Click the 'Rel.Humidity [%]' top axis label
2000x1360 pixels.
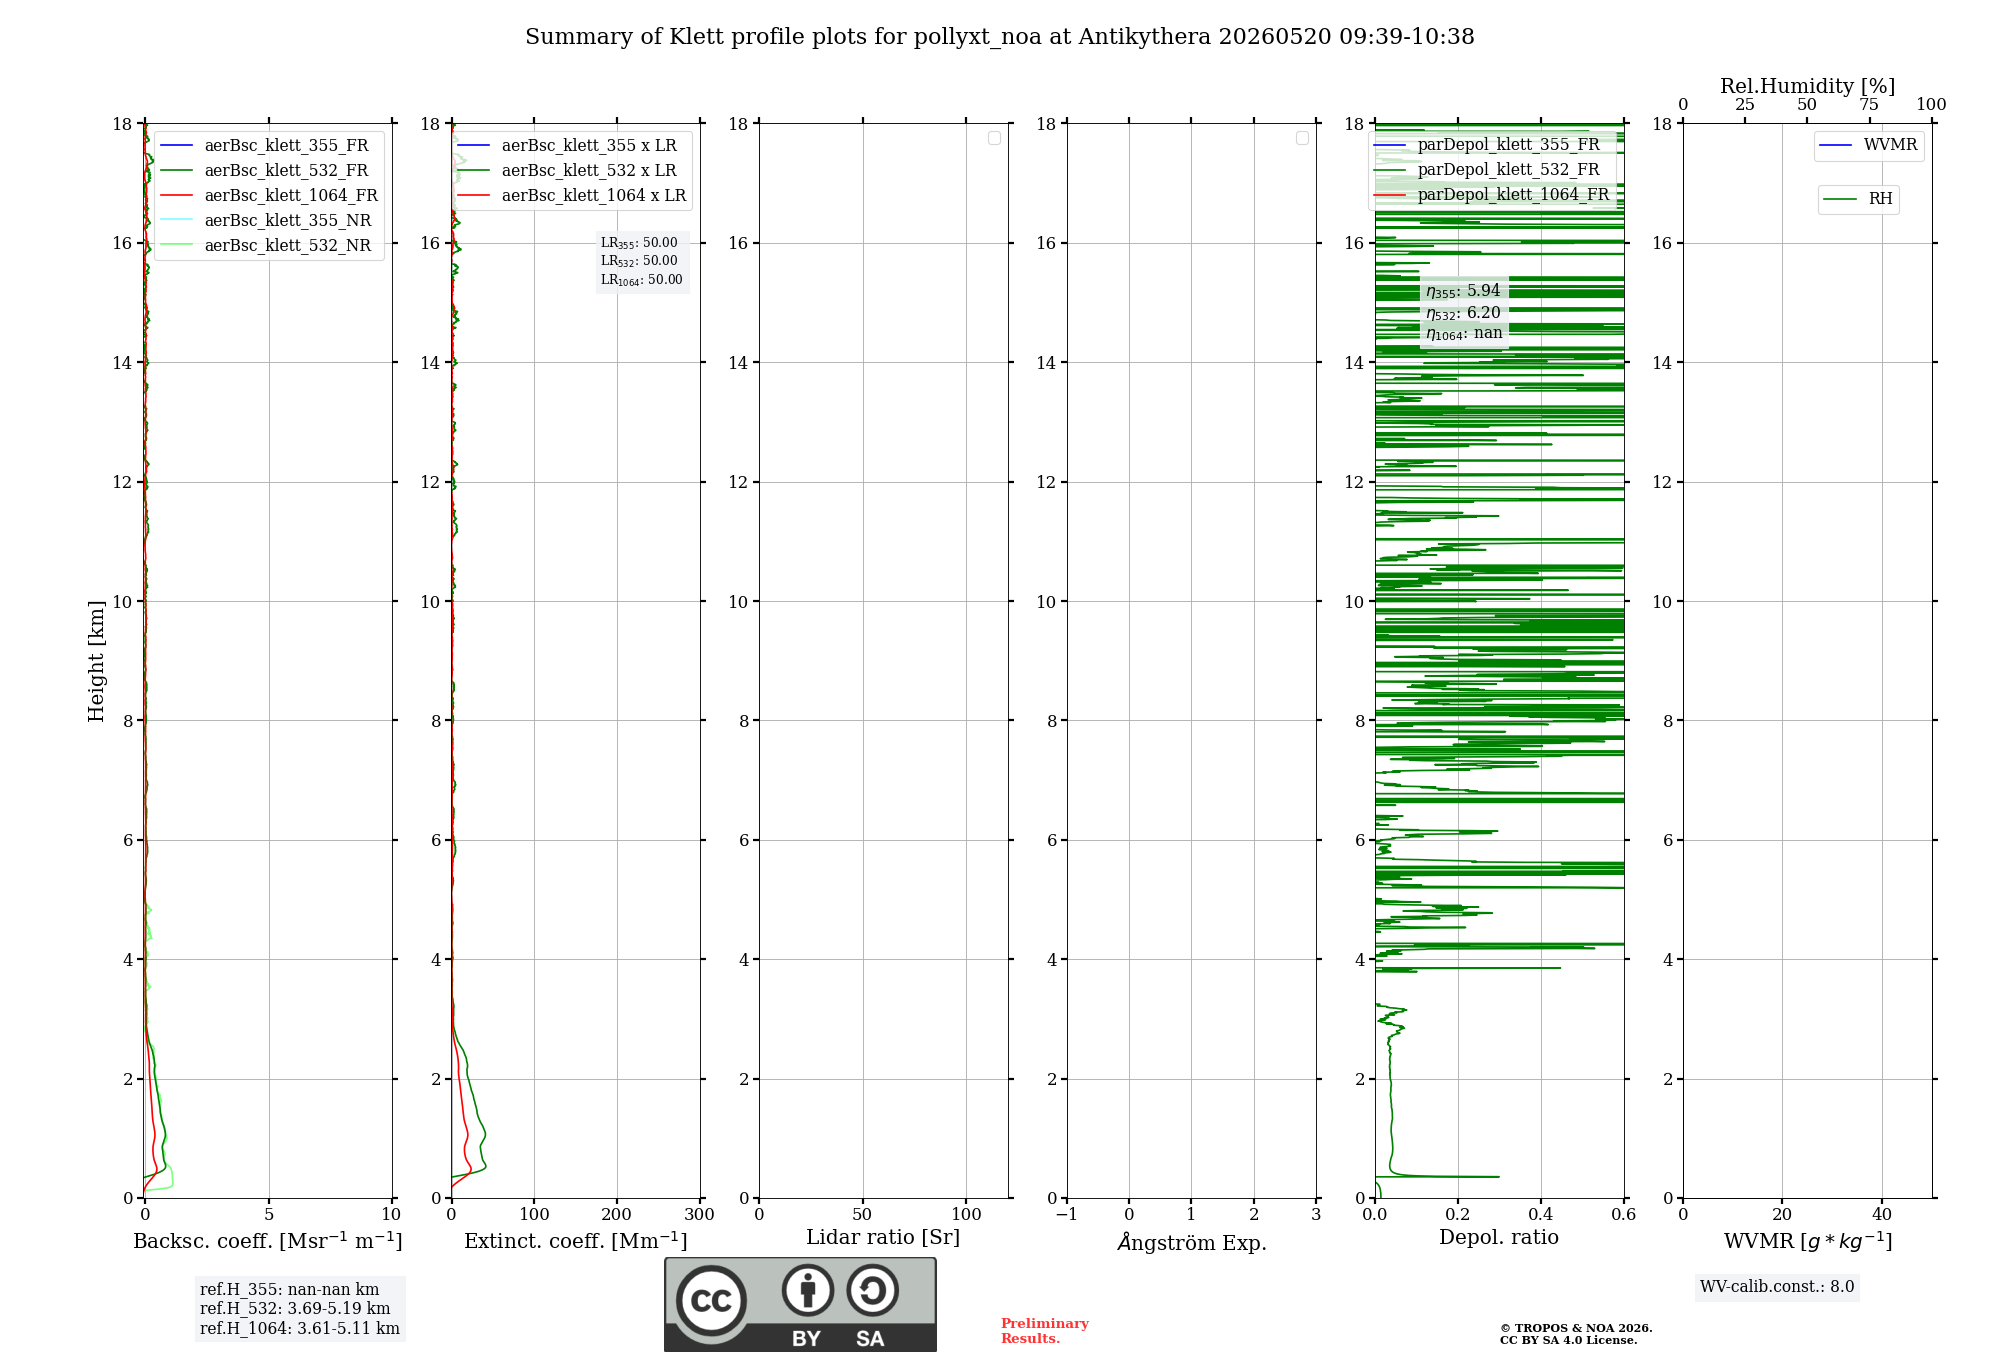click(1807, 86)
